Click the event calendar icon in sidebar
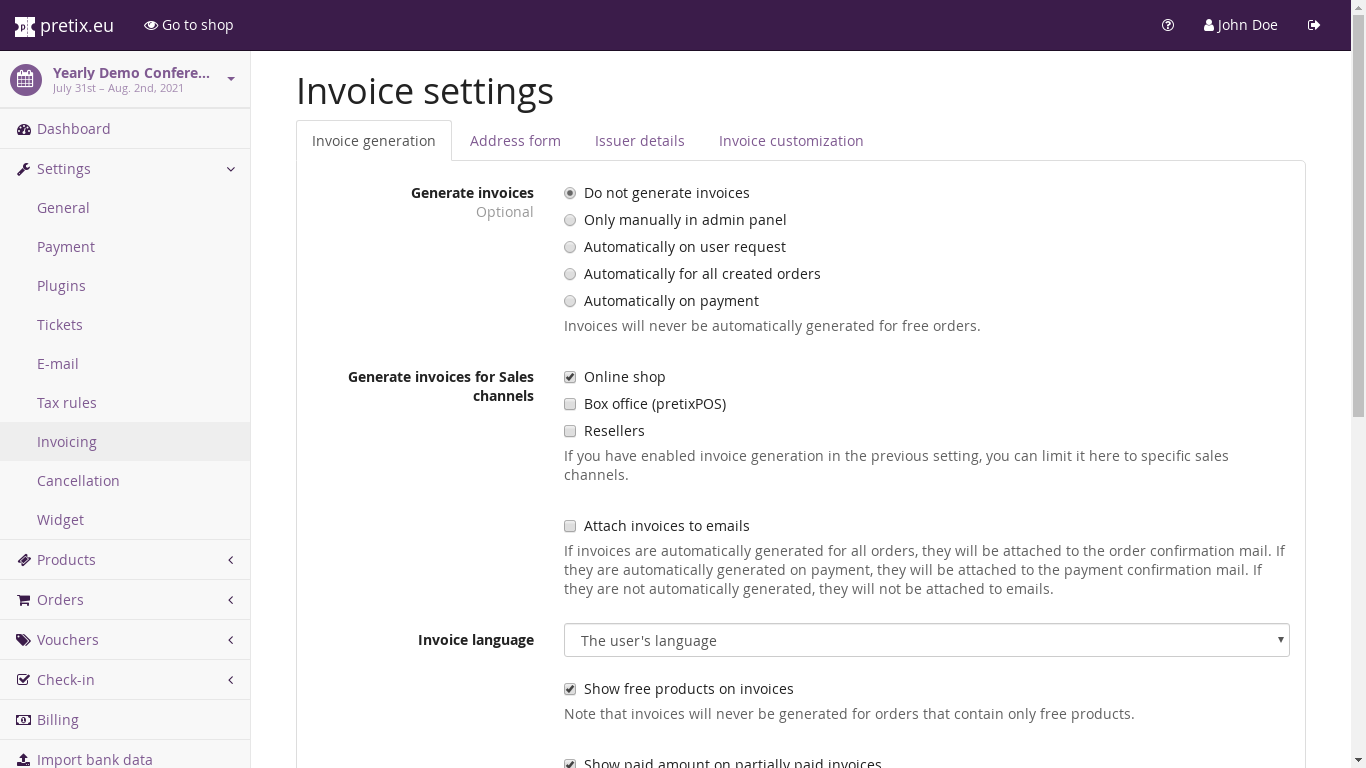 click(x=26, y=80)
